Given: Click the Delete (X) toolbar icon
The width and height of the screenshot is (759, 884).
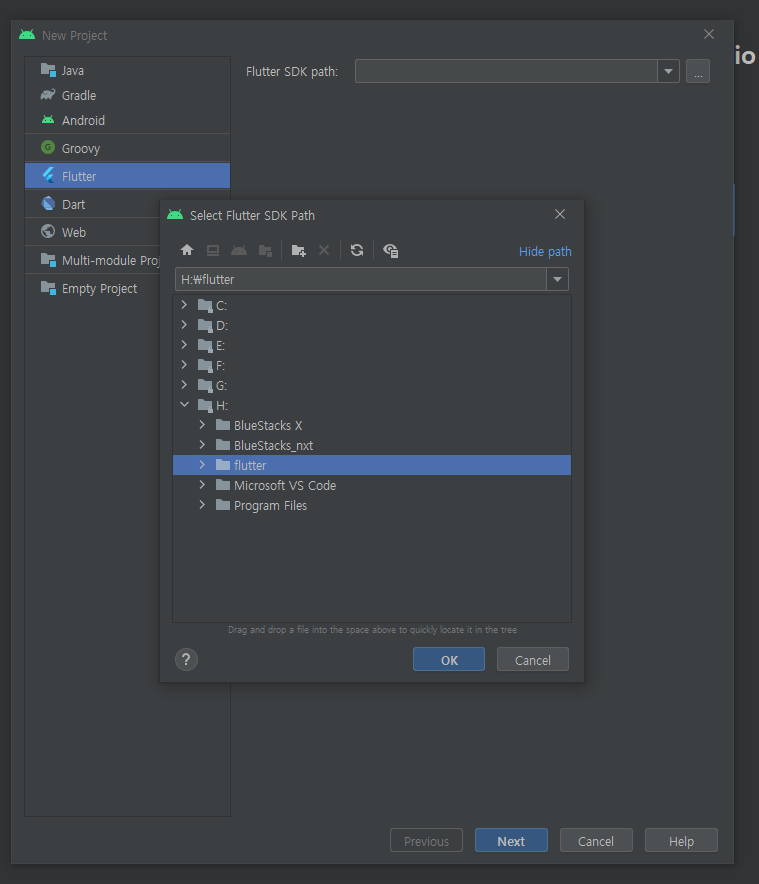Looking at the screenshot, I should (x=324, y=250).
